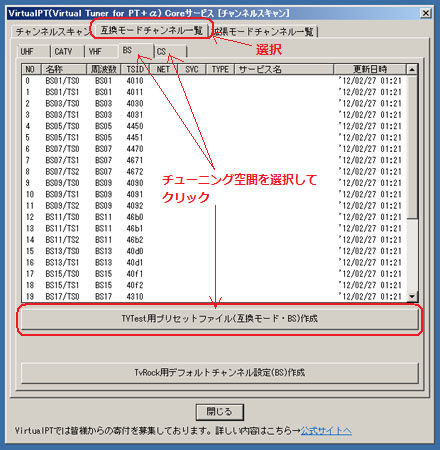Image resolution: width=440 pixels, height=450 pixels.
Task: Open the 互換モードチャンネル一覧 tab
Action: pyautogui.click(x=152, y=30)
